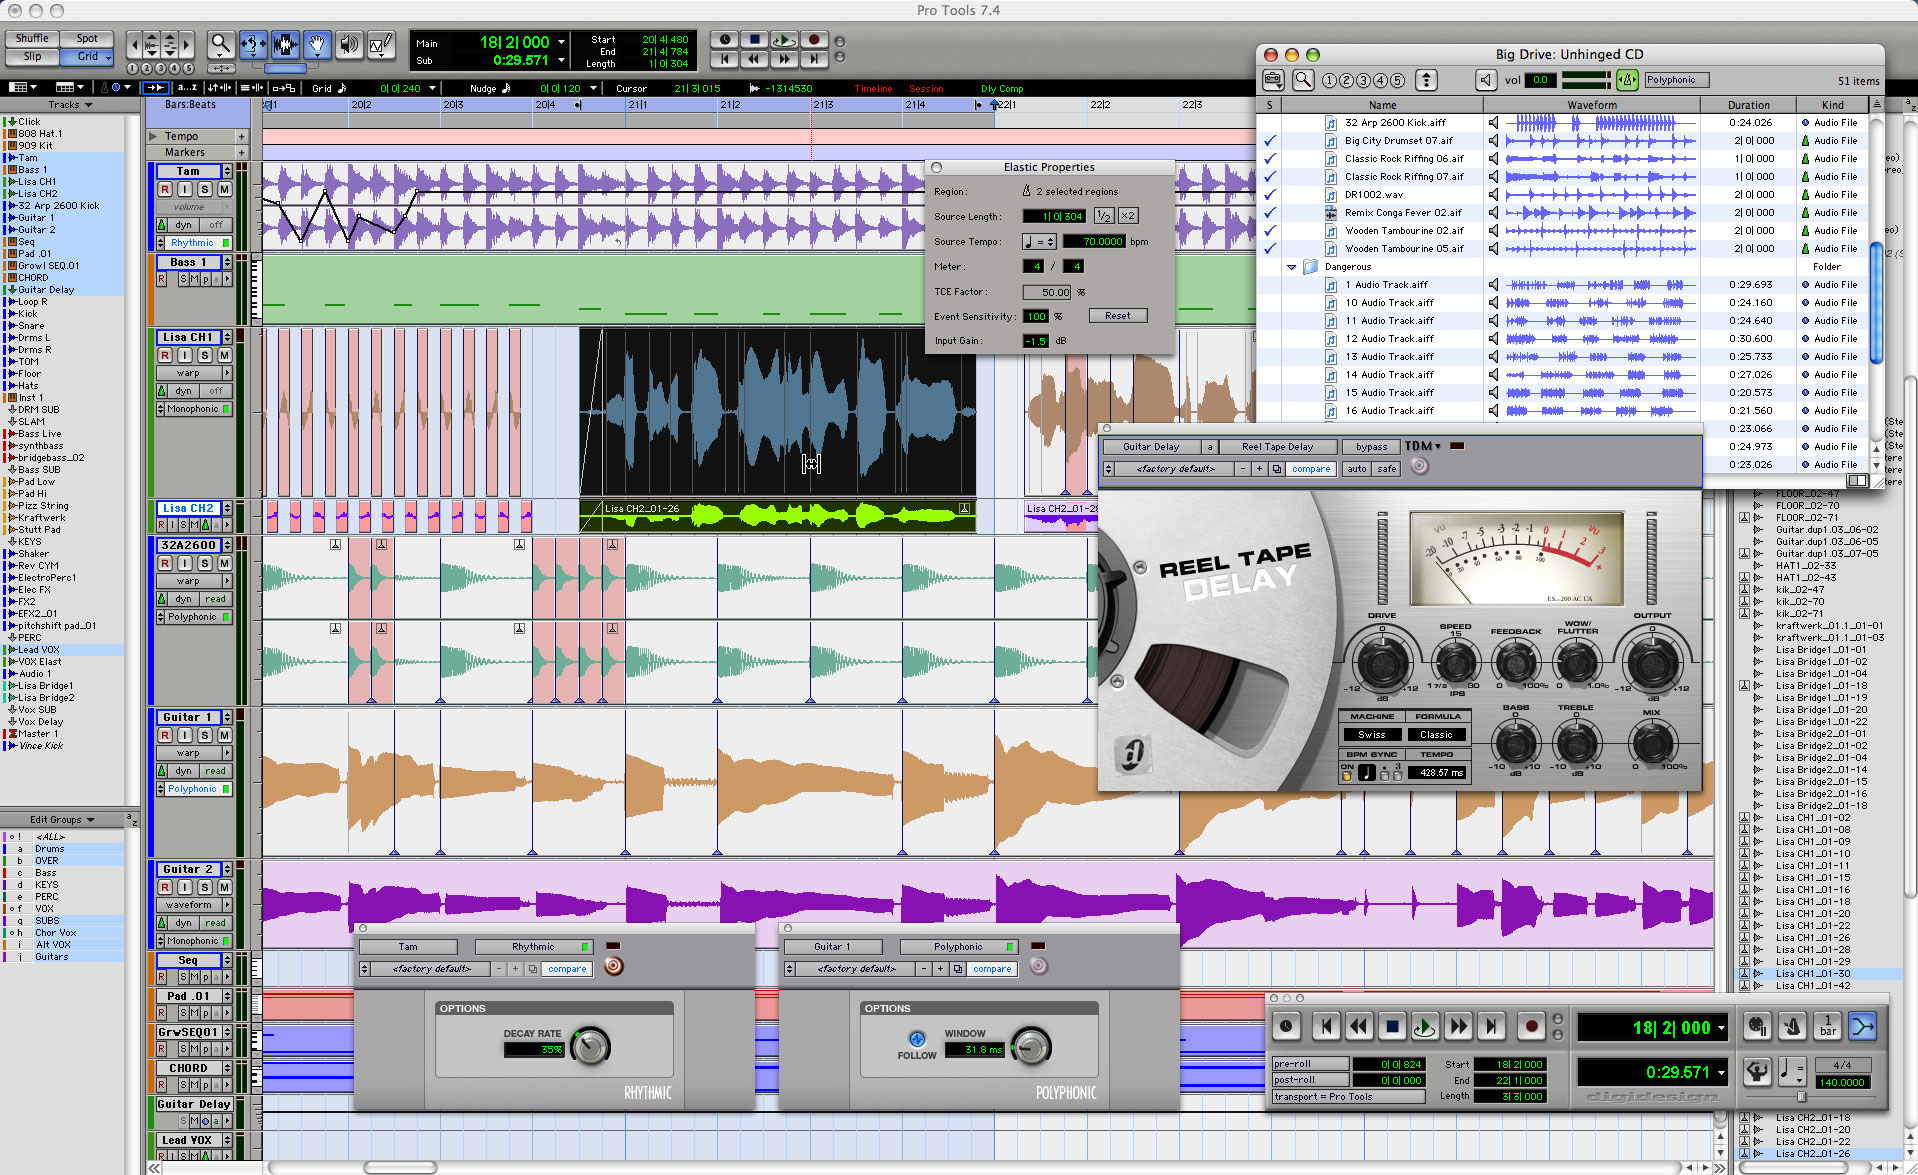Double the source length with x2 button

[x=1128, y=216]
